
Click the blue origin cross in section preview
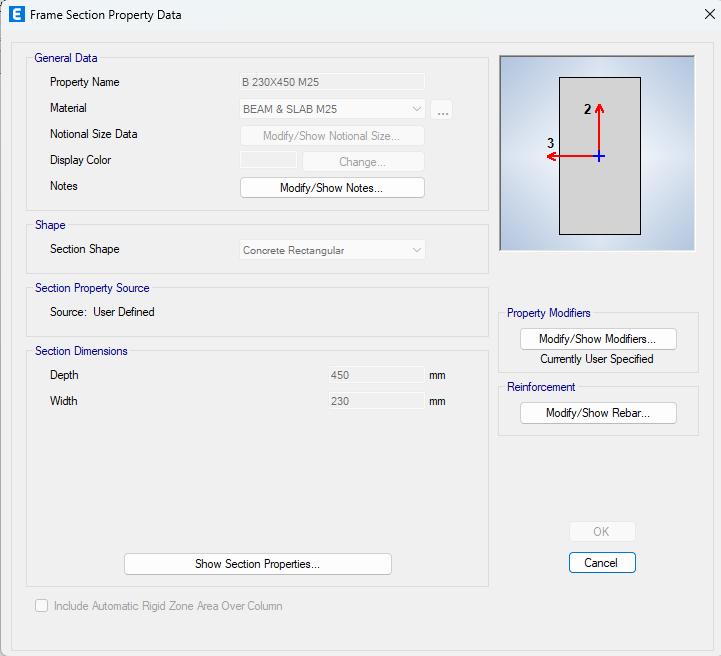tap(599, 157)
